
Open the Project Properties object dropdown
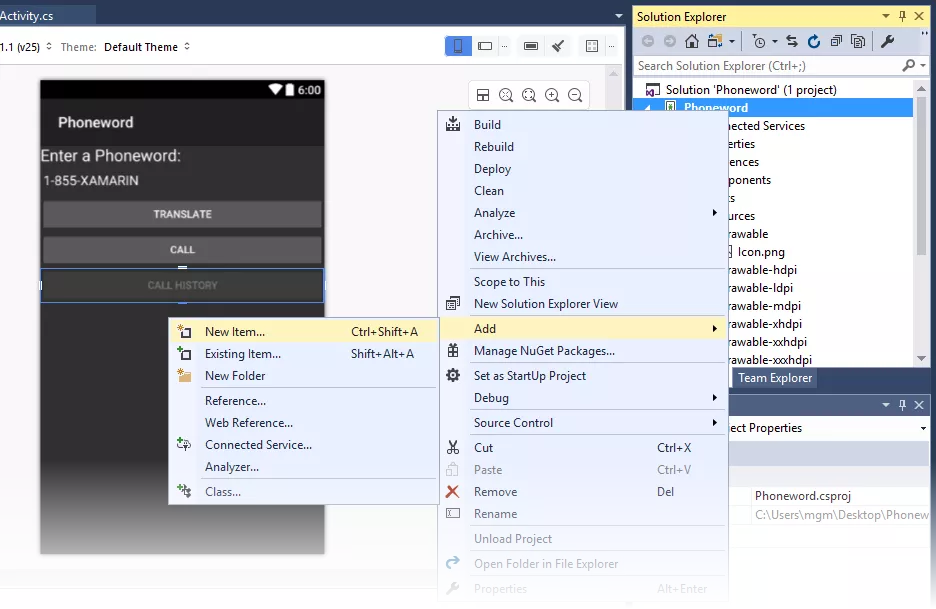coord(923,428)
